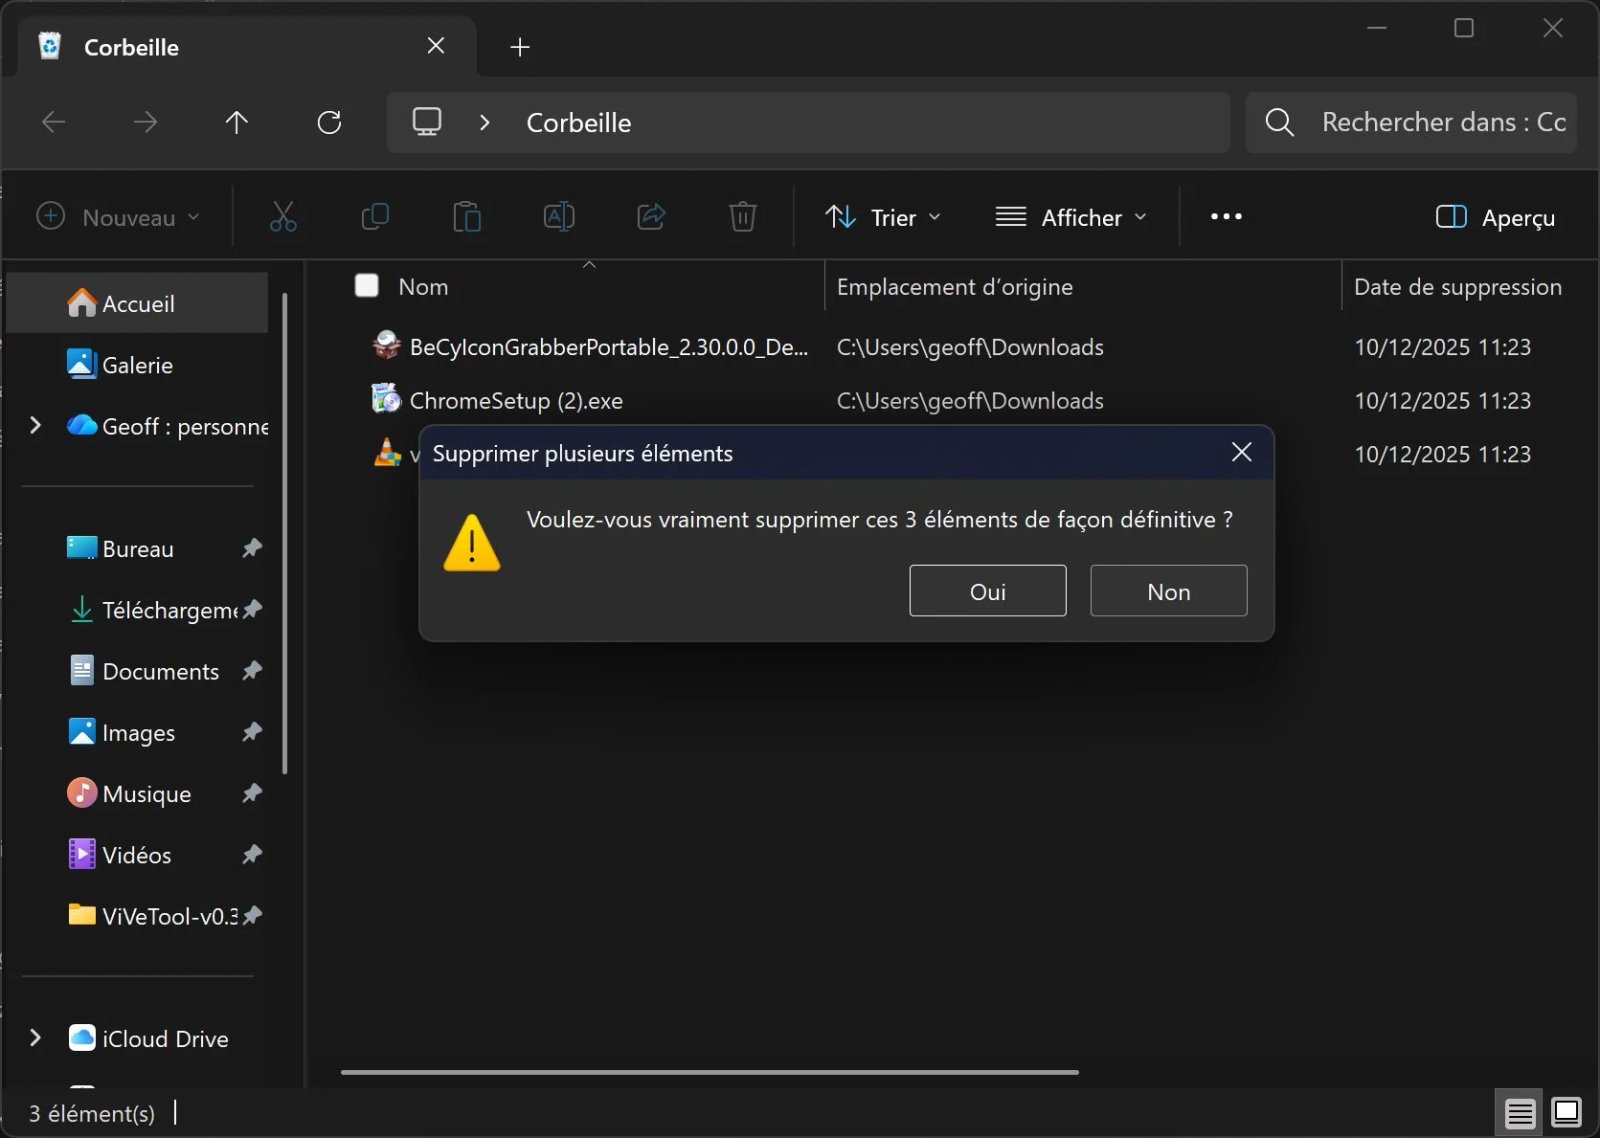The width and height of the screenshot is (1600, 1138).
Task: Click Non to cancel permanent deletion
Action: [1168, 591]
